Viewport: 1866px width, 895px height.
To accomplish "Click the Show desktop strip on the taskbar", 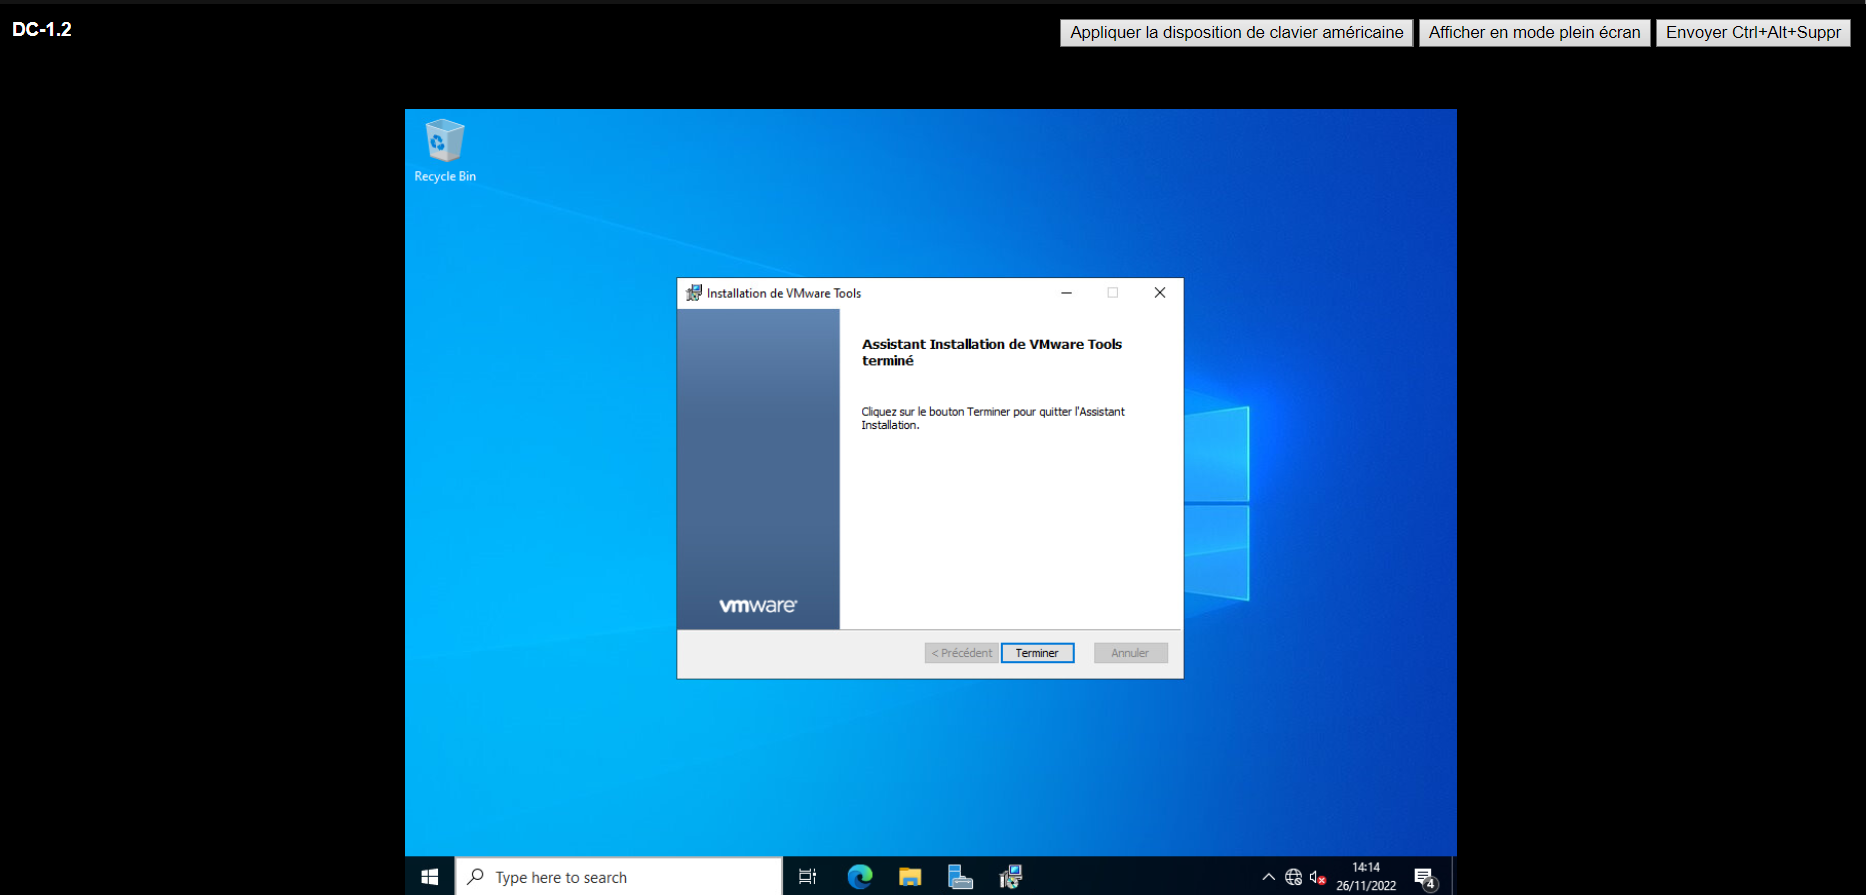I will (x=1453, y=877).
